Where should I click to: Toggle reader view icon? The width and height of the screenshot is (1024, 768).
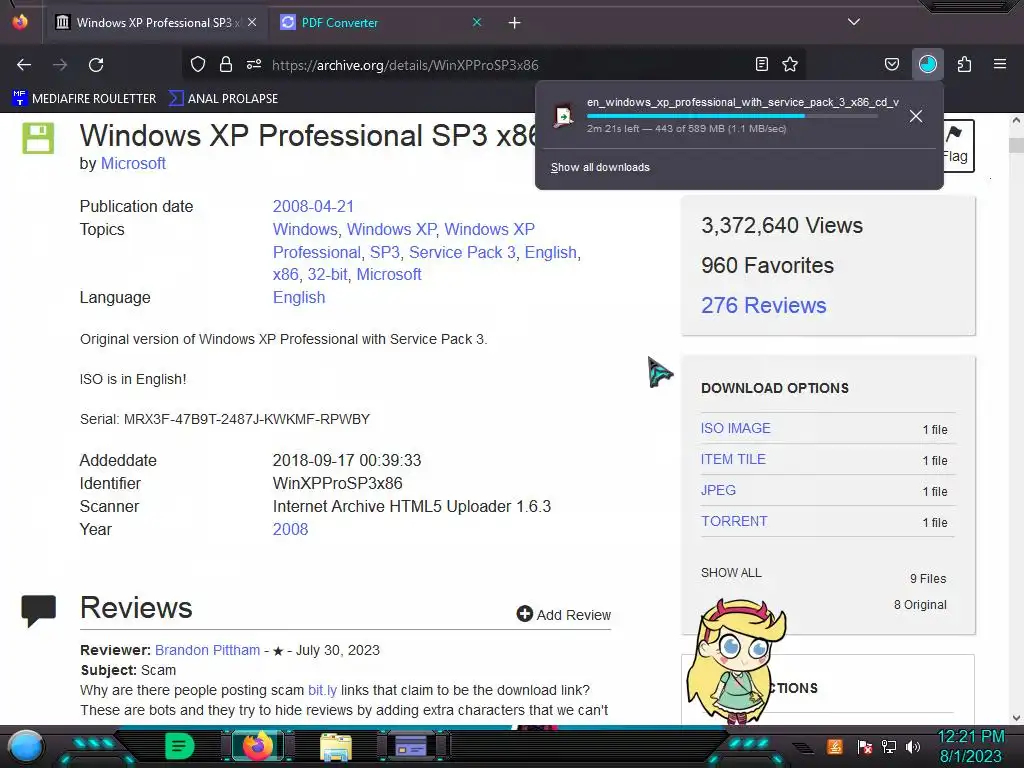(761, 64)
